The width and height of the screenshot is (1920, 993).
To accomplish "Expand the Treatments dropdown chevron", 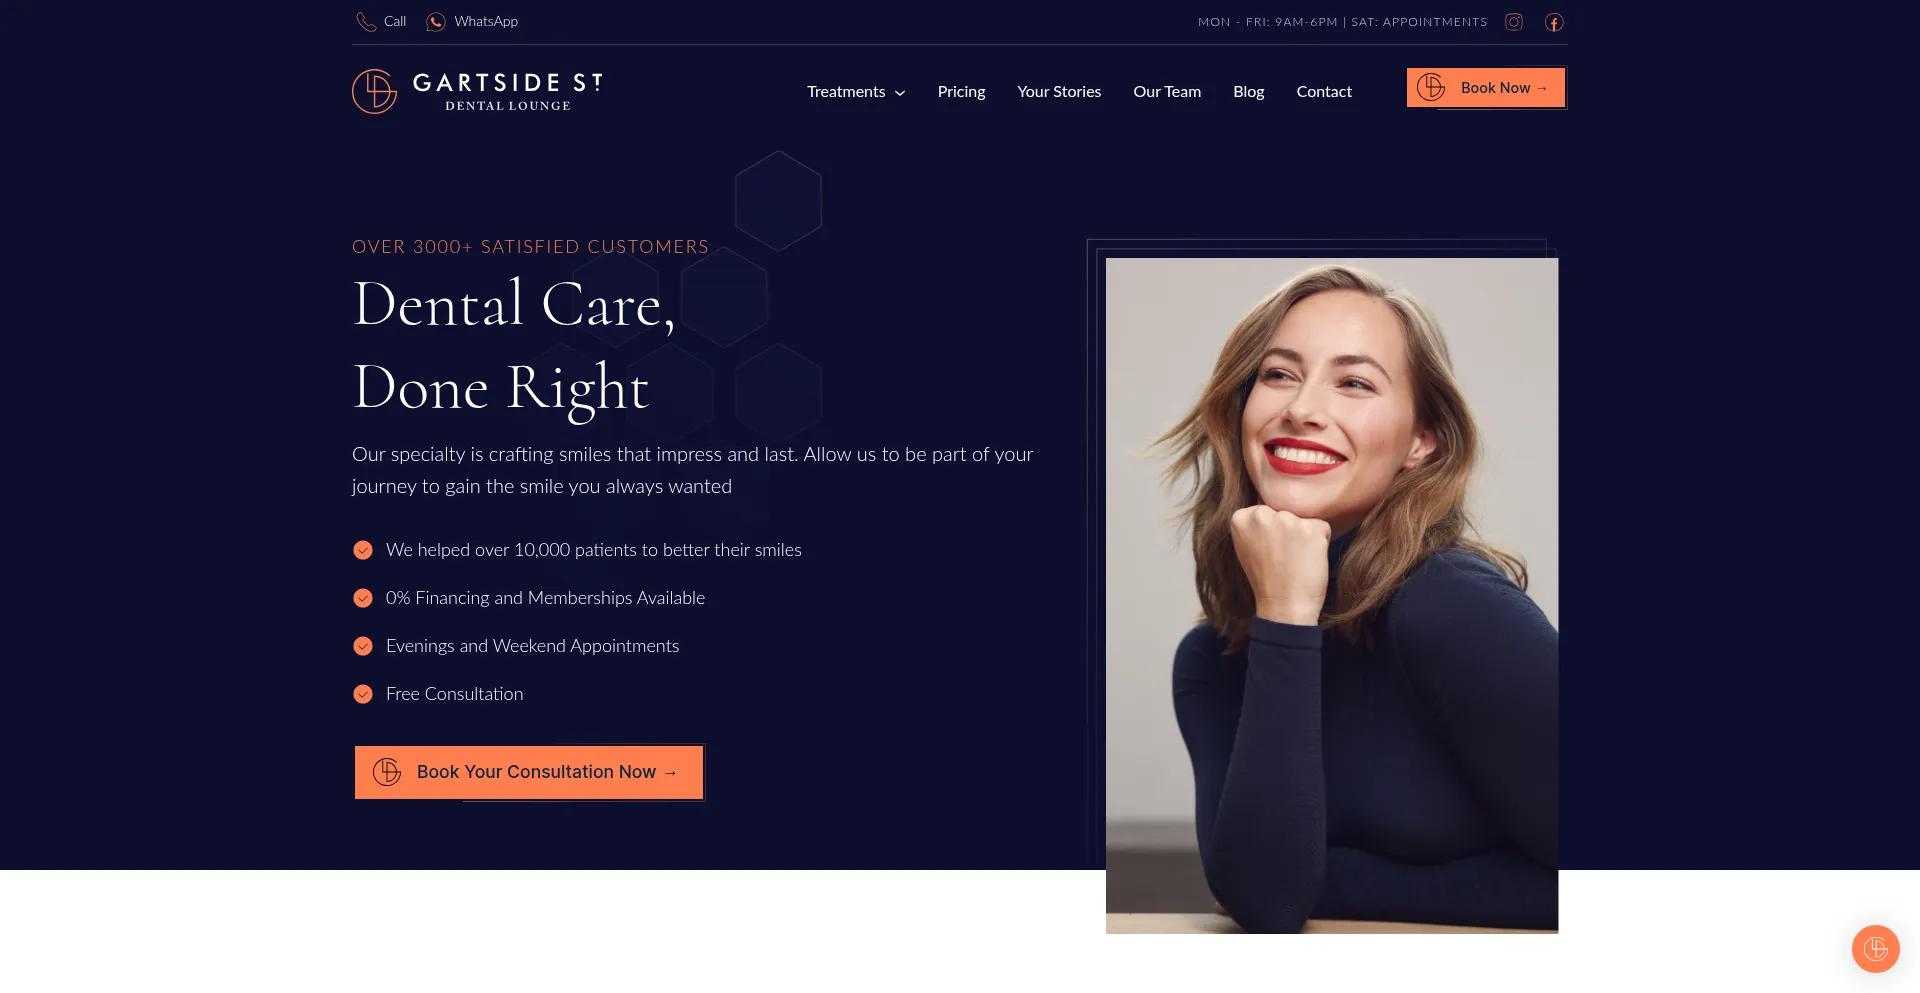I will (x=900, y=93).
